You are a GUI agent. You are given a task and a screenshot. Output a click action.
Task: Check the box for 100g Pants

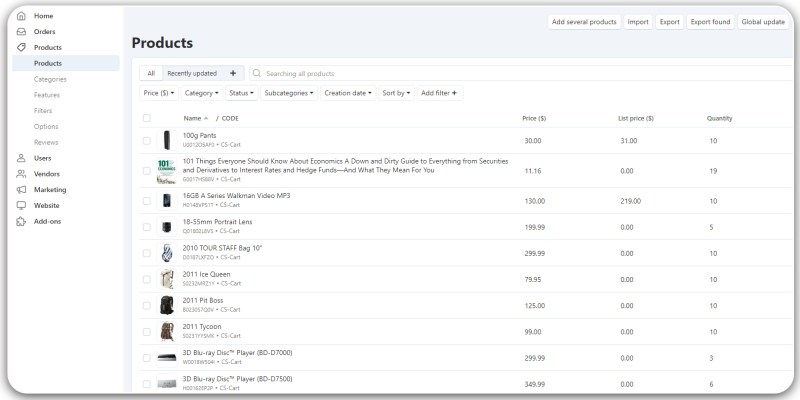click(147, 140)
